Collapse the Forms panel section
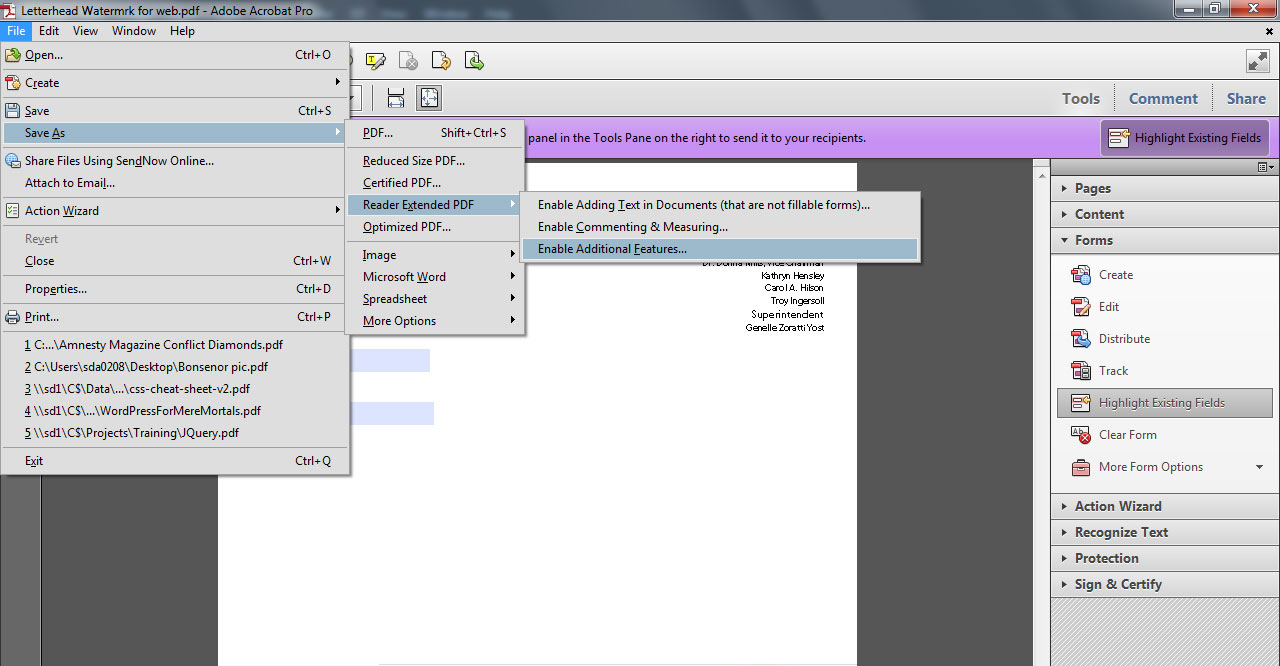 1164,240
